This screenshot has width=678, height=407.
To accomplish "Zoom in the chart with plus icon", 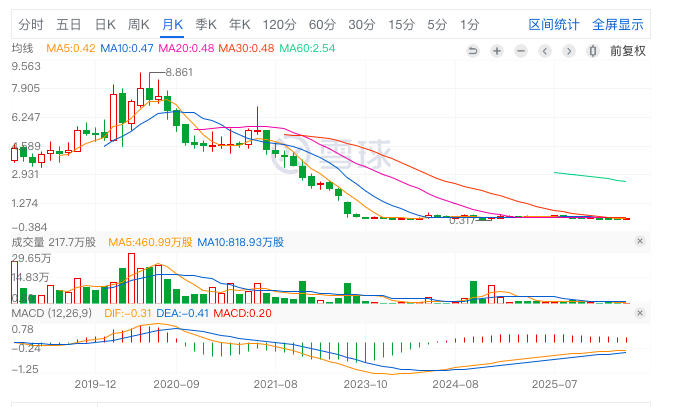I will (x=497, y=51).
